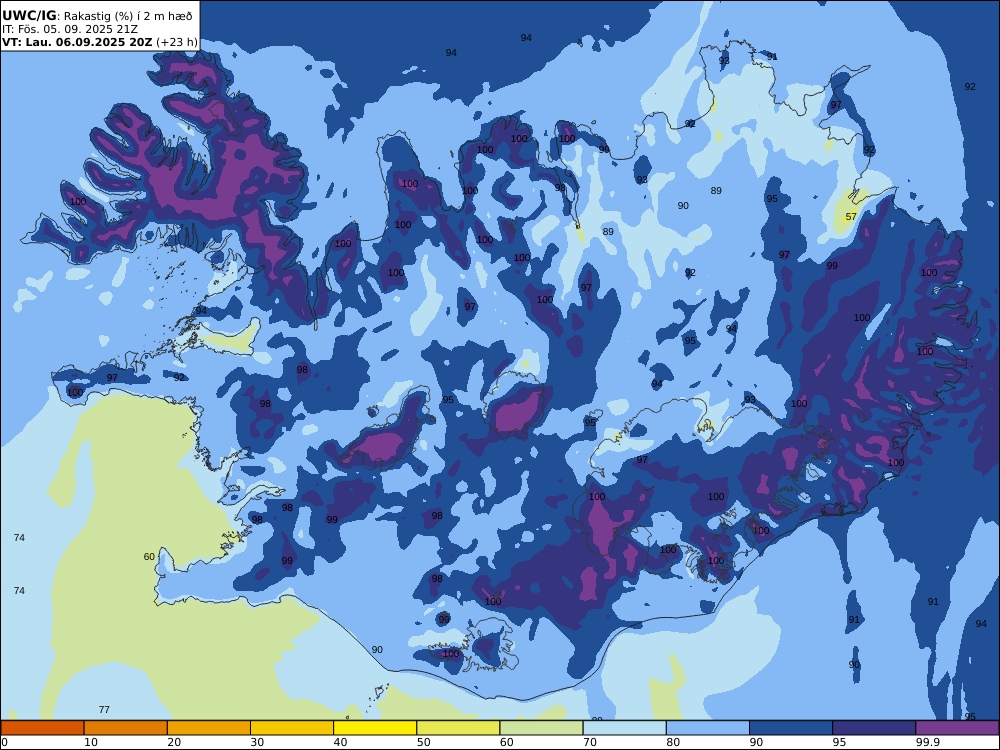
Task: Click the '20' legend tick label
Action: [x=174, y=742]
